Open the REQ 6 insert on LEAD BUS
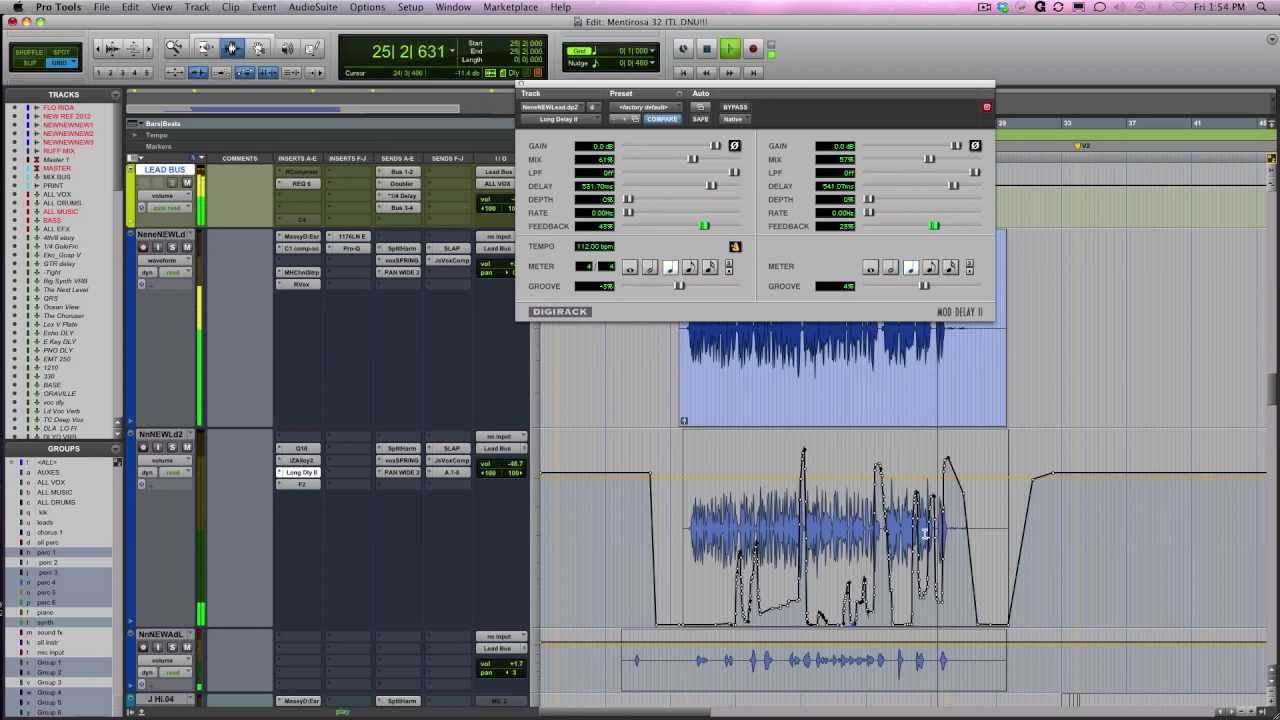This screenshot has height=720, width=1280. 297,184
